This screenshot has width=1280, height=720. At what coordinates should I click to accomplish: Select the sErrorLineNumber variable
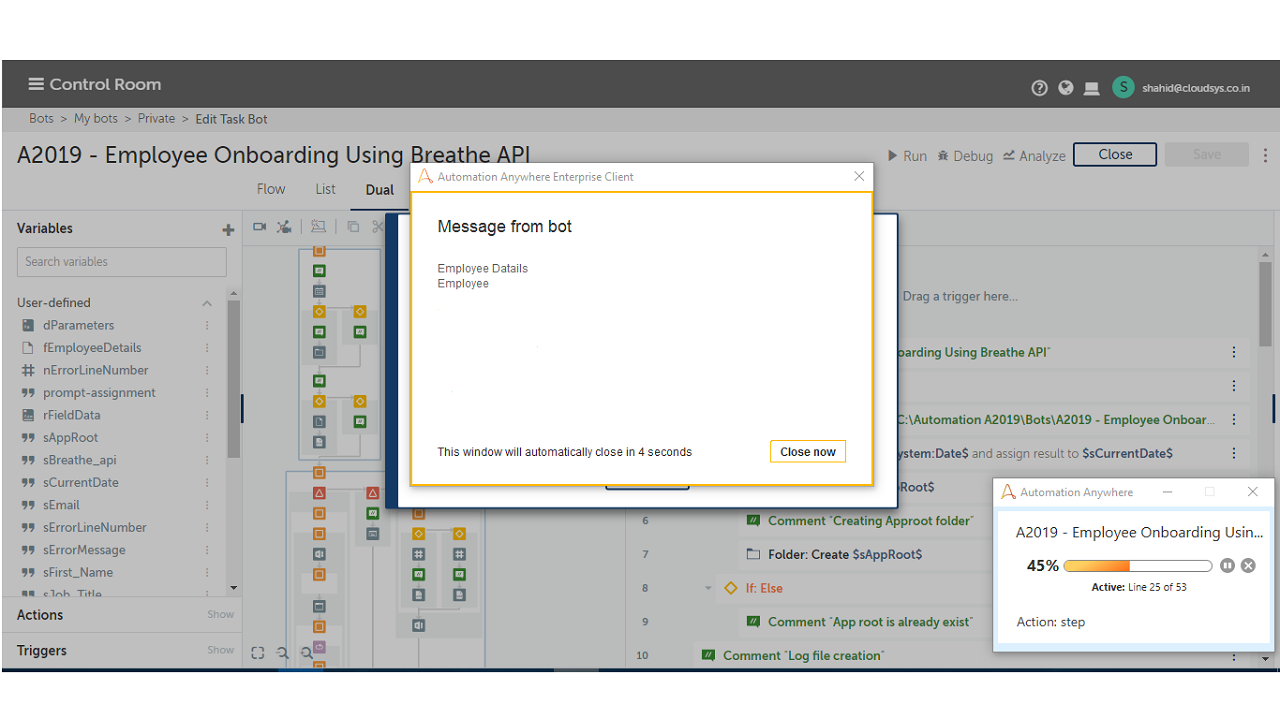[x=95, y=527]
